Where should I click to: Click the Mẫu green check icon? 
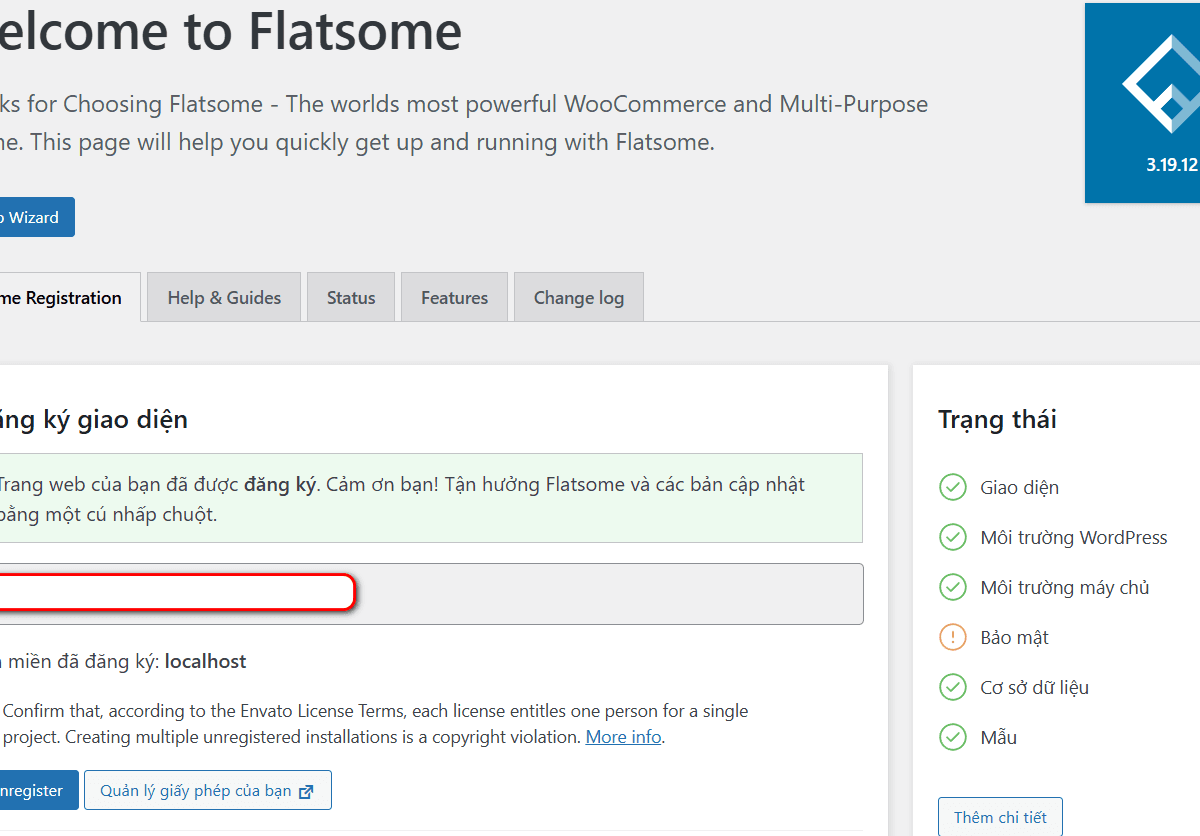pos(953,737)
